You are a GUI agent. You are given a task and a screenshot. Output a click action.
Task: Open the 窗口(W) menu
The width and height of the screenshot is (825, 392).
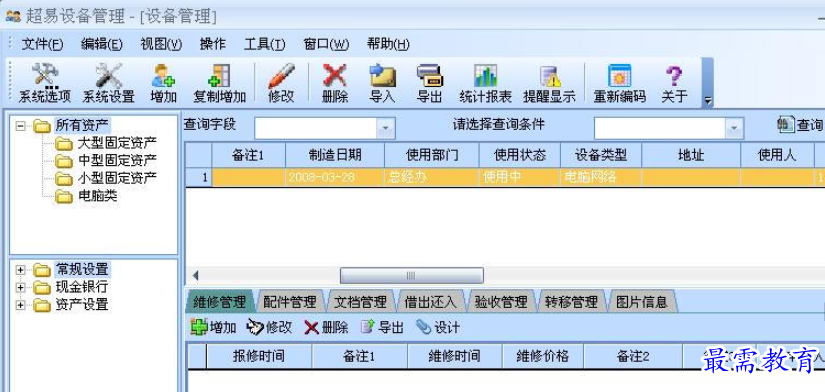pos(326,45)
